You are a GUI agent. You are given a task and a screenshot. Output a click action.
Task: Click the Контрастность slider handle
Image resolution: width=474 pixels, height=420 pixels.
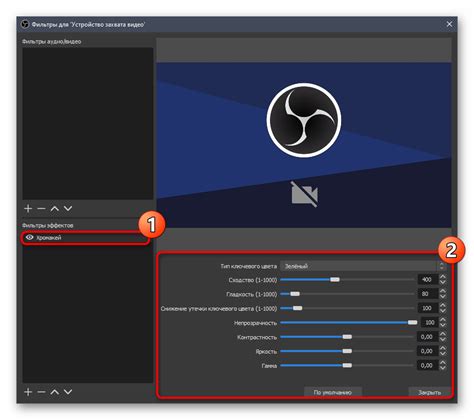point(347,337)
